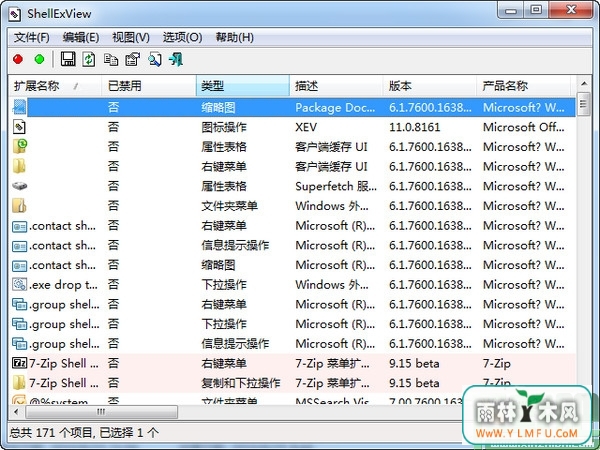Click the 复制和下拉操作 type cell
Screen dimensions: 600x450
click(x=241, y=383)
